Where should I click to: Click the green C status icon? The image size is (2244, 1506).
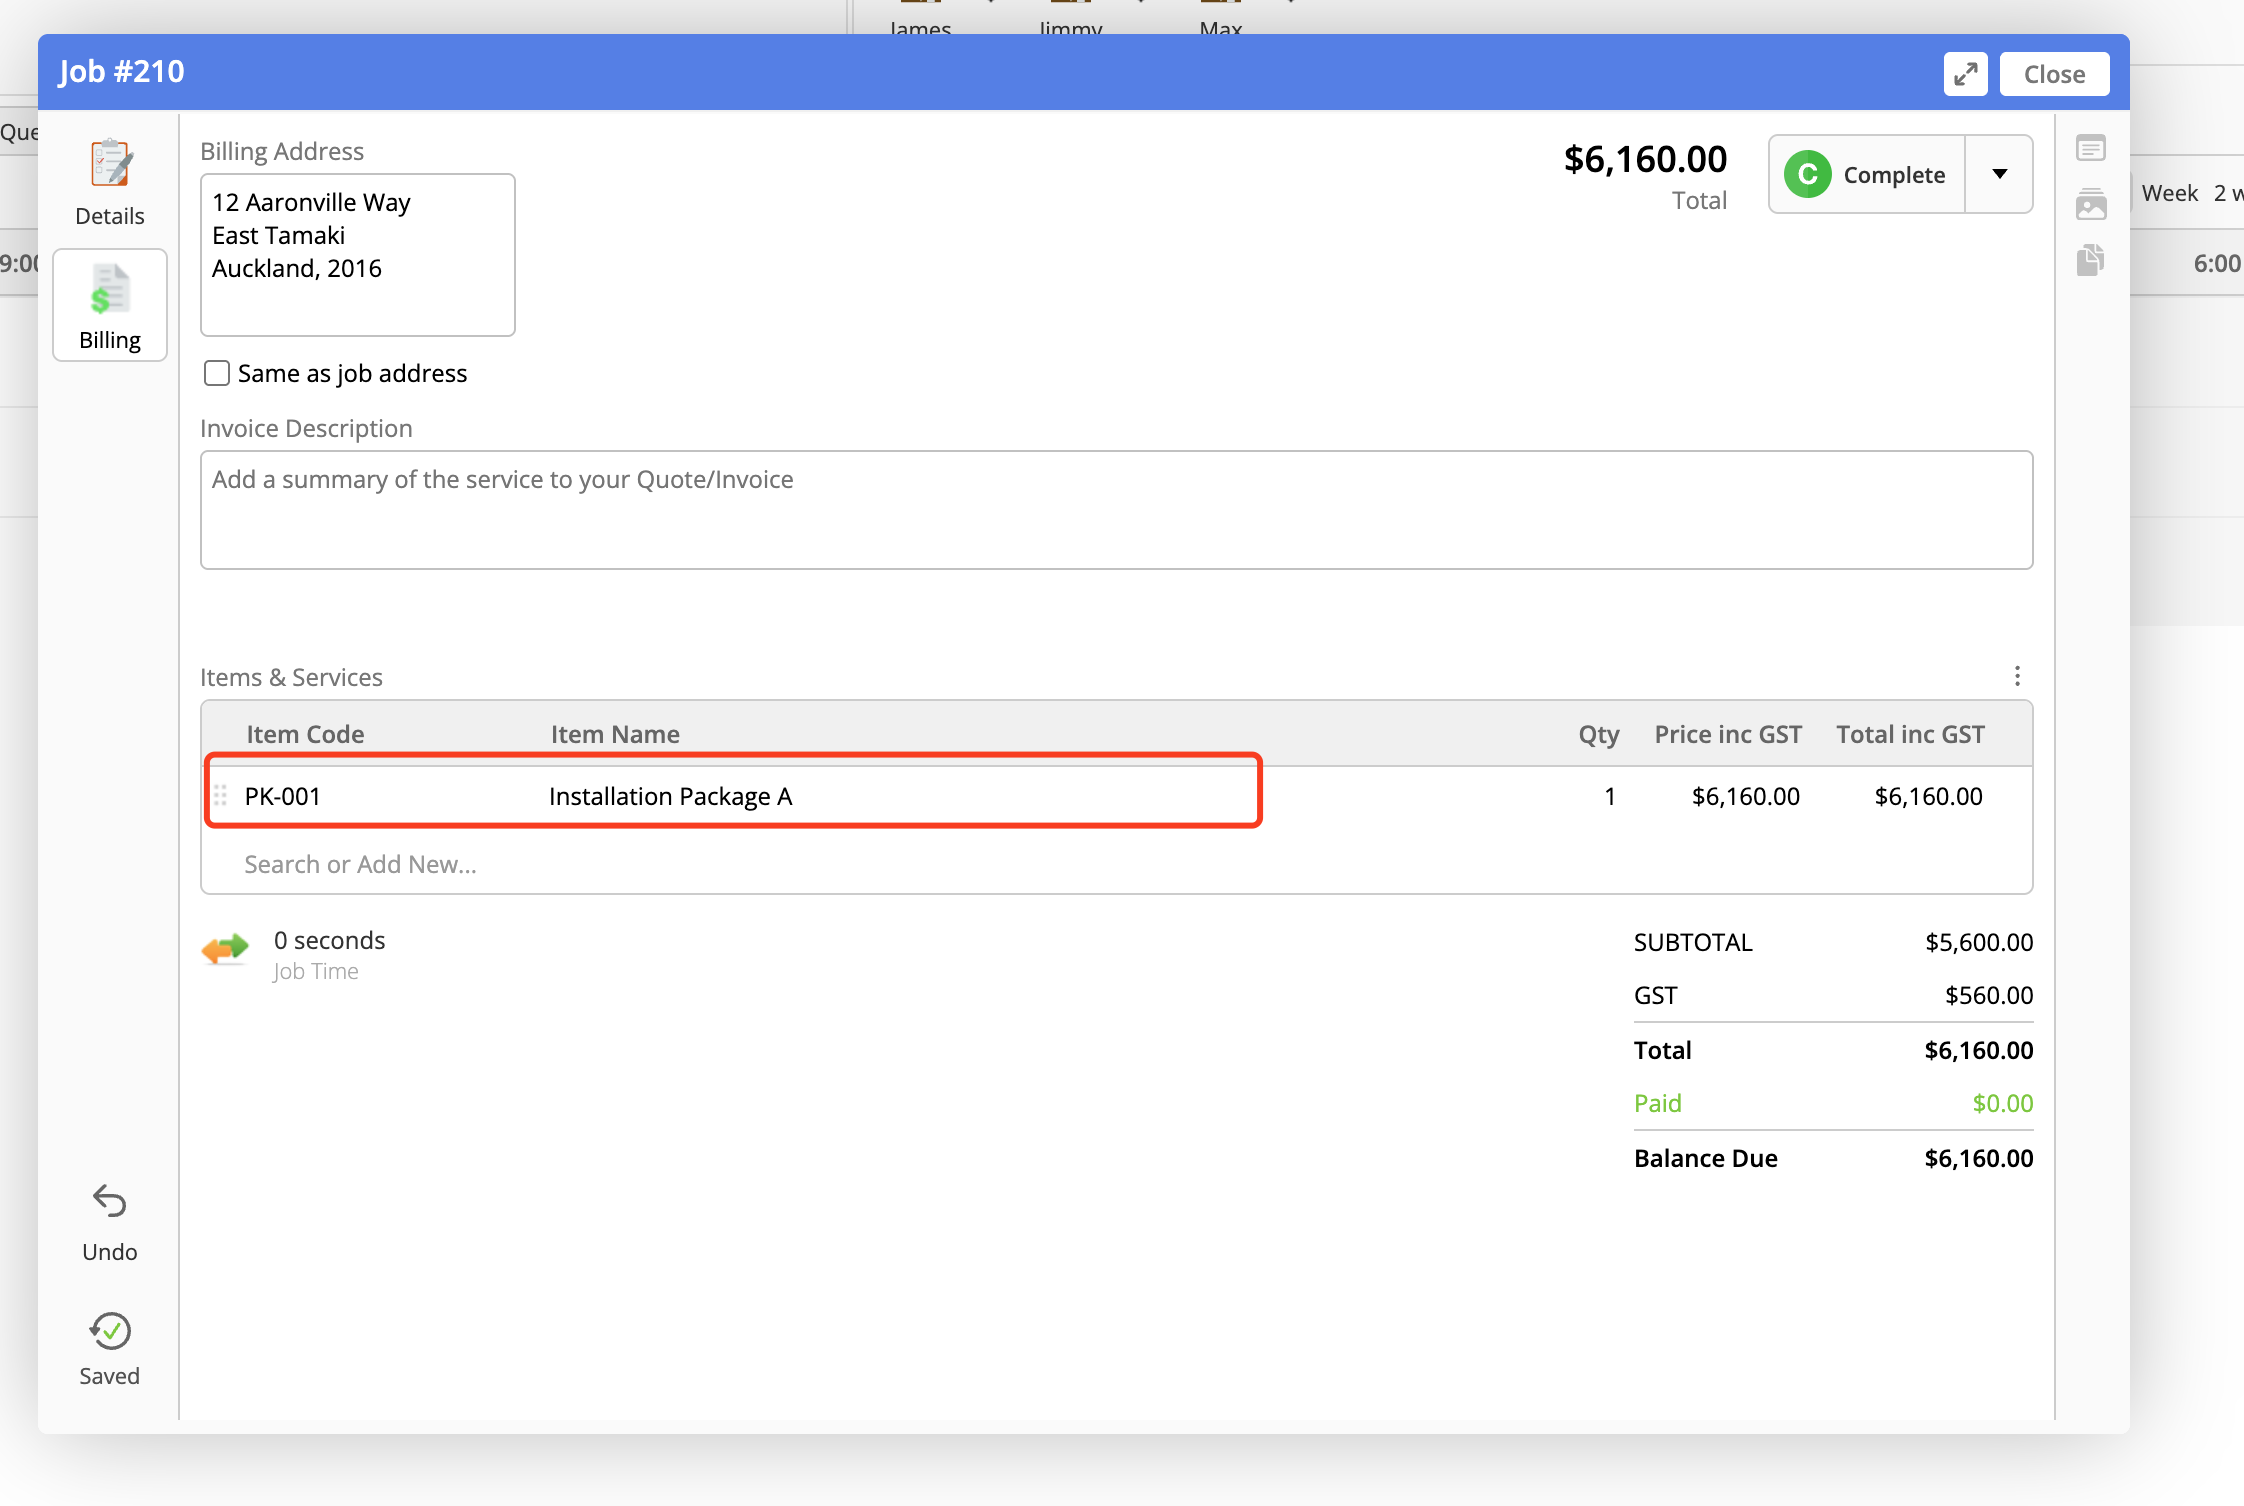pos(1807,175)
